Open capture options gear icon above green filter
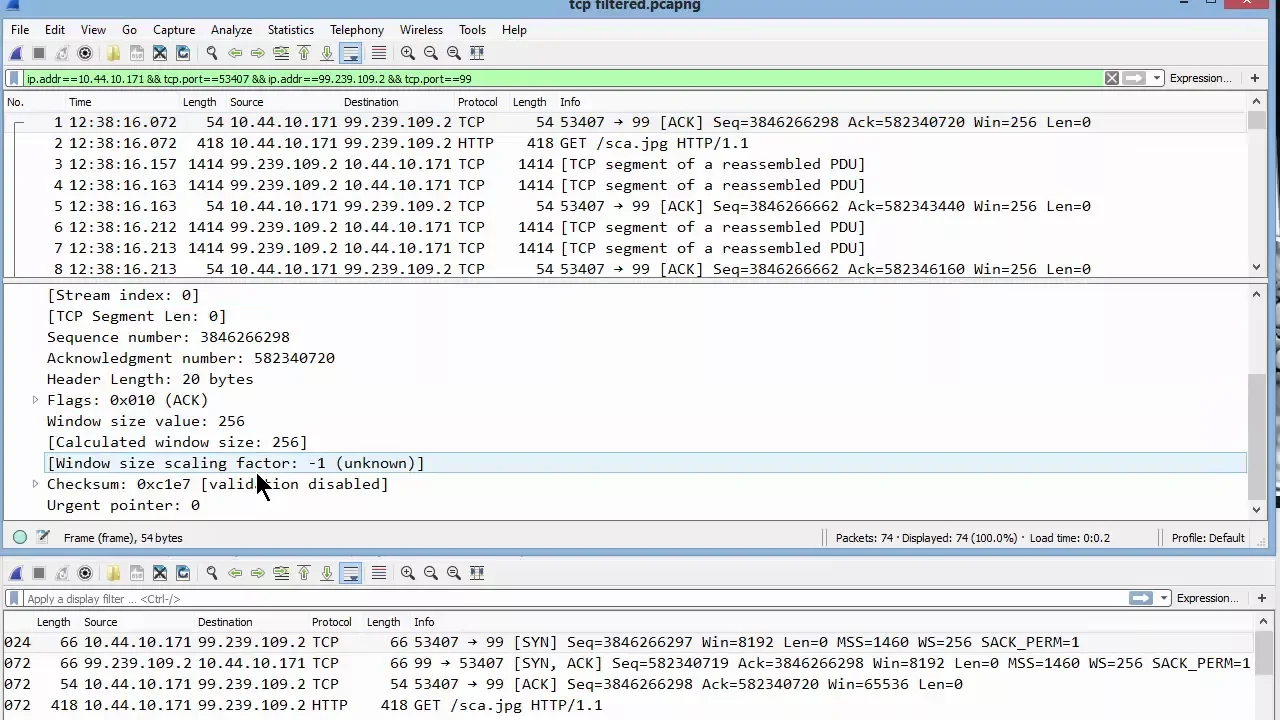The height and width of the screenshot is (720, 1280). point(85,53)
